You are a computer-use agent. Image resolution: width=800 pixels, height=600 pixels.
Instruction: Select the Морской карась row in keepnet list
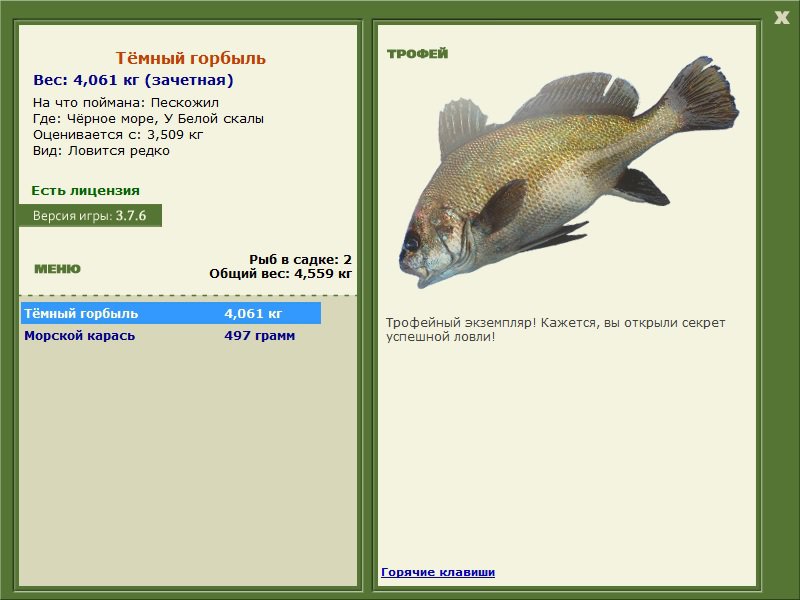coord(171,336)
